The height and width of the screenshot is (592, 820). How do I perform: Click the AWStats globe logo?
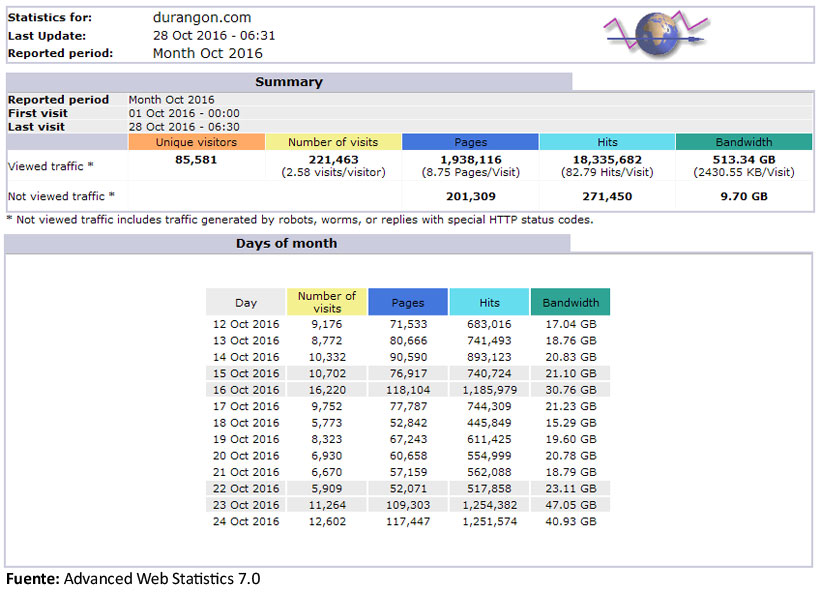[x=656, y=33]
